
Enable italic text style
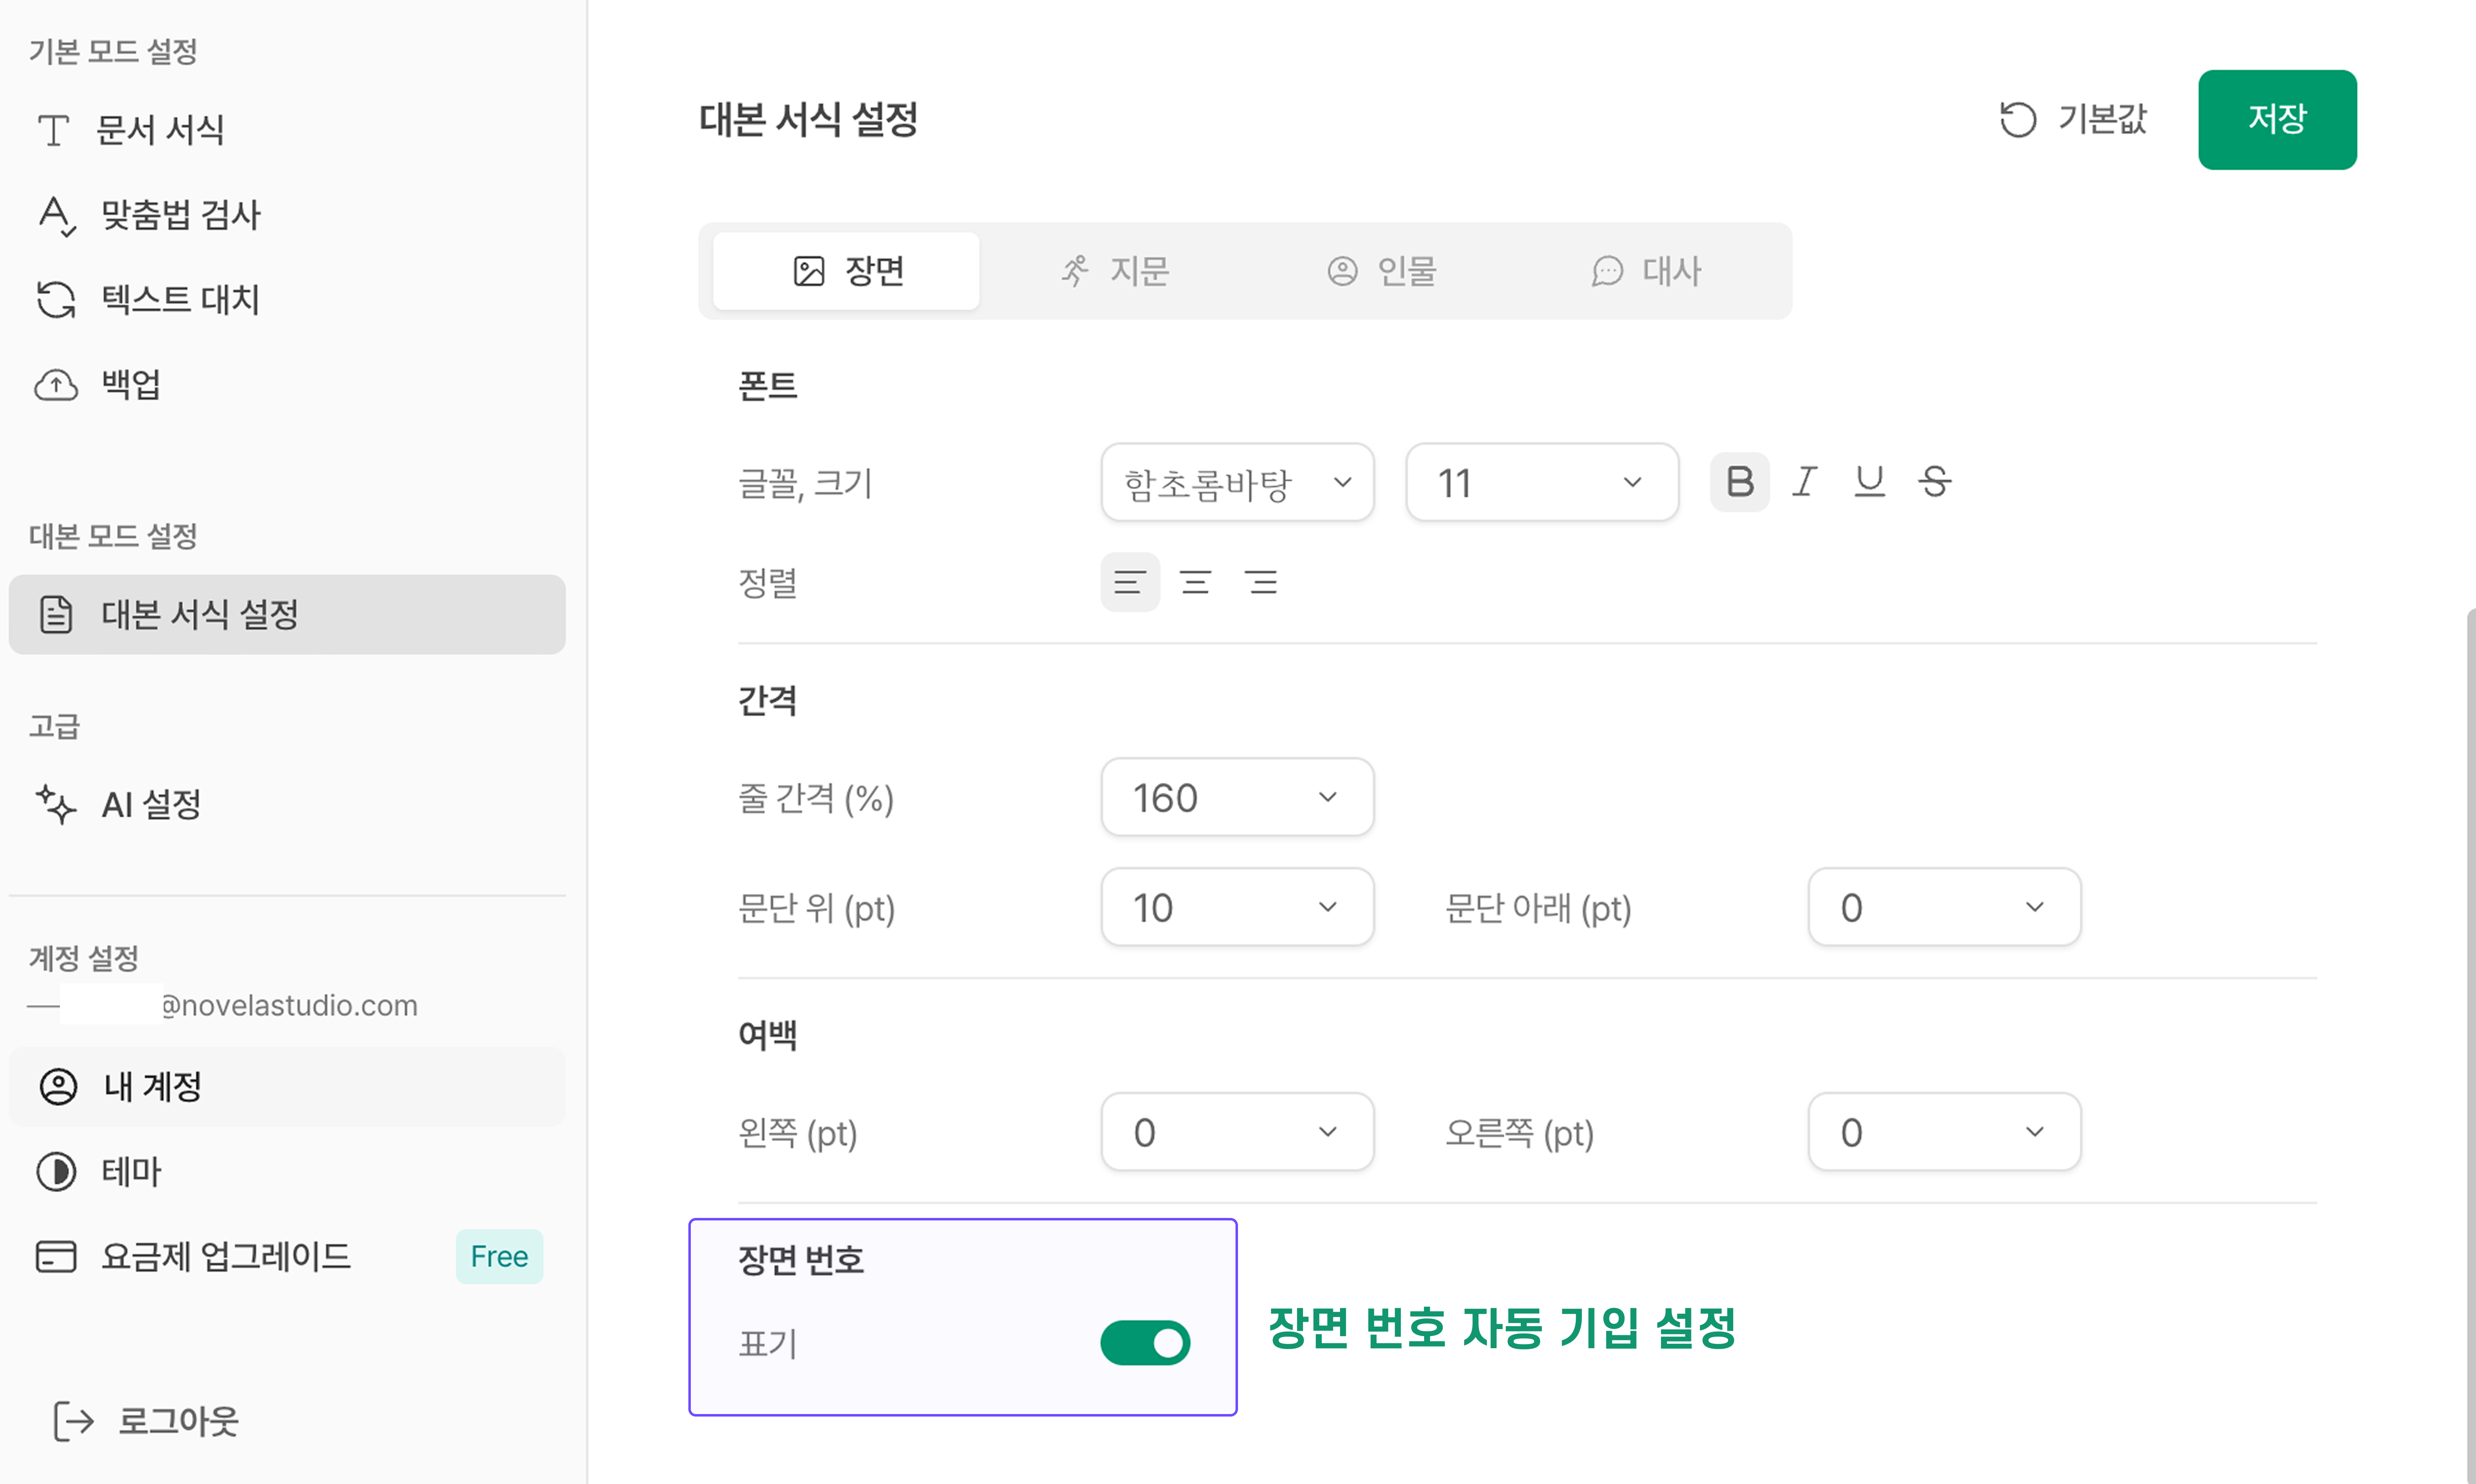tap(1804, 482)
